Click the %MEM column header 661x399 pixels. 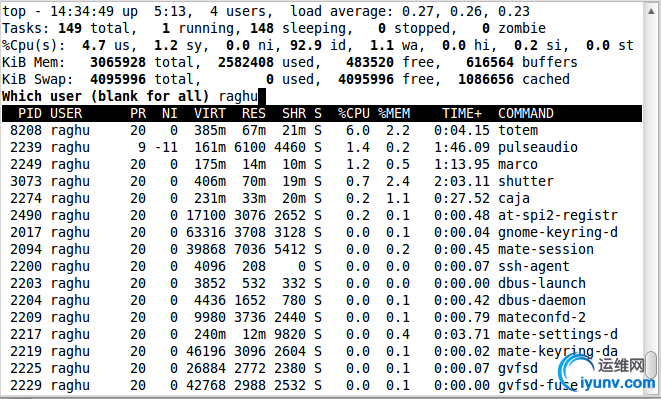[x=394, y=113]
